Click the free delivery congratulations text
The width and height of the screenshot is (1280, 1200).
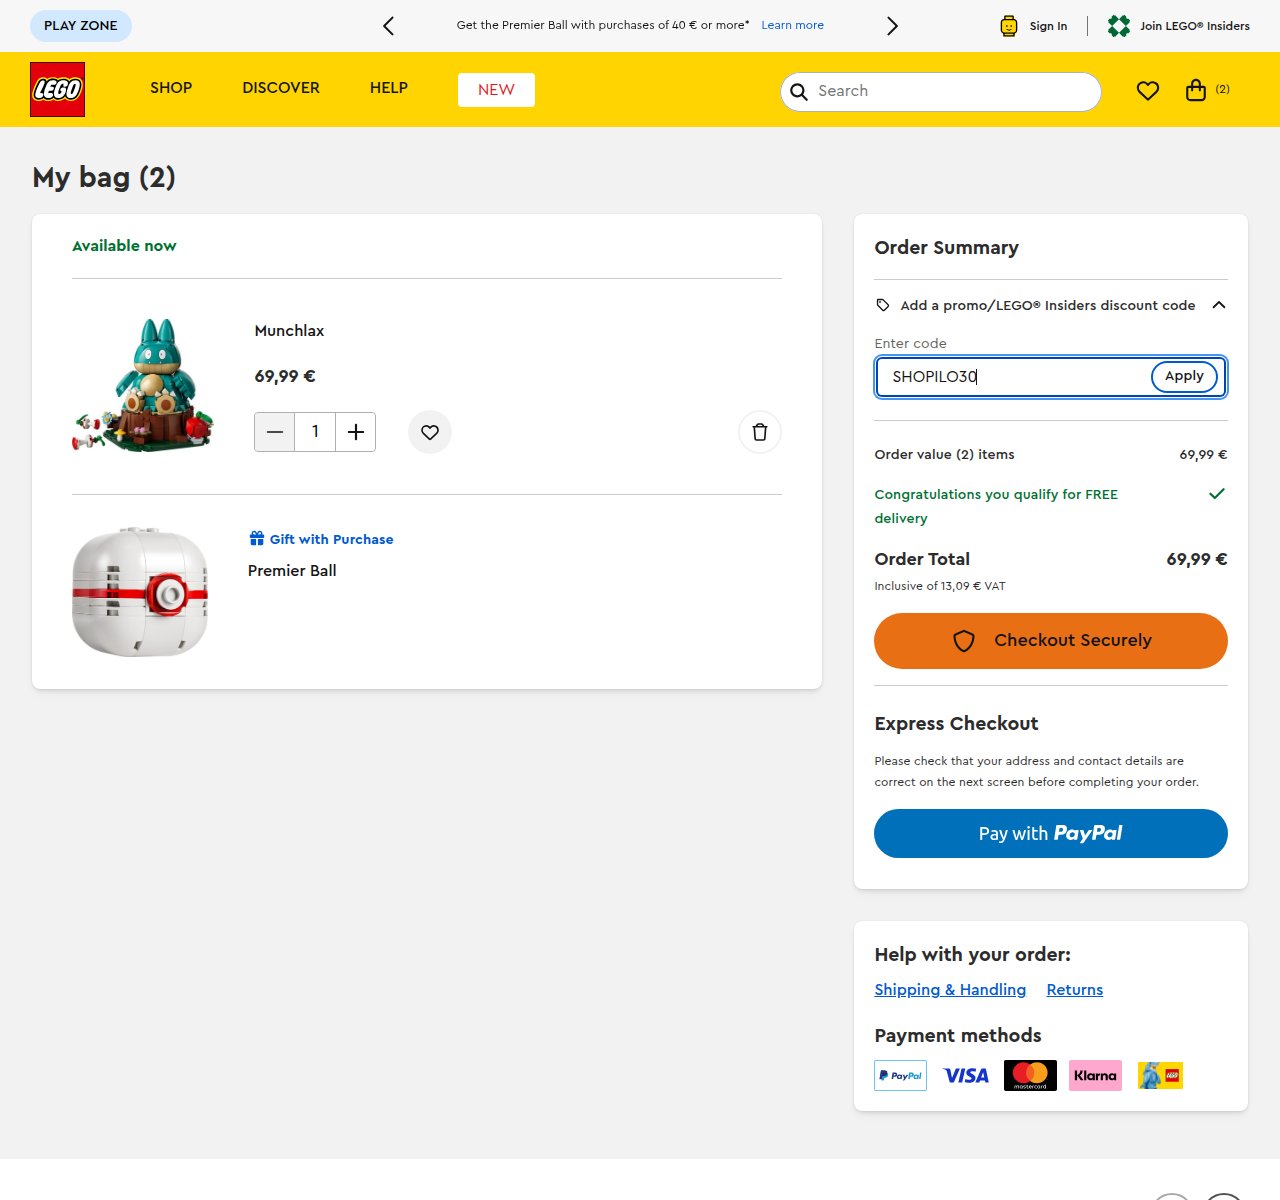coord(996,506)
